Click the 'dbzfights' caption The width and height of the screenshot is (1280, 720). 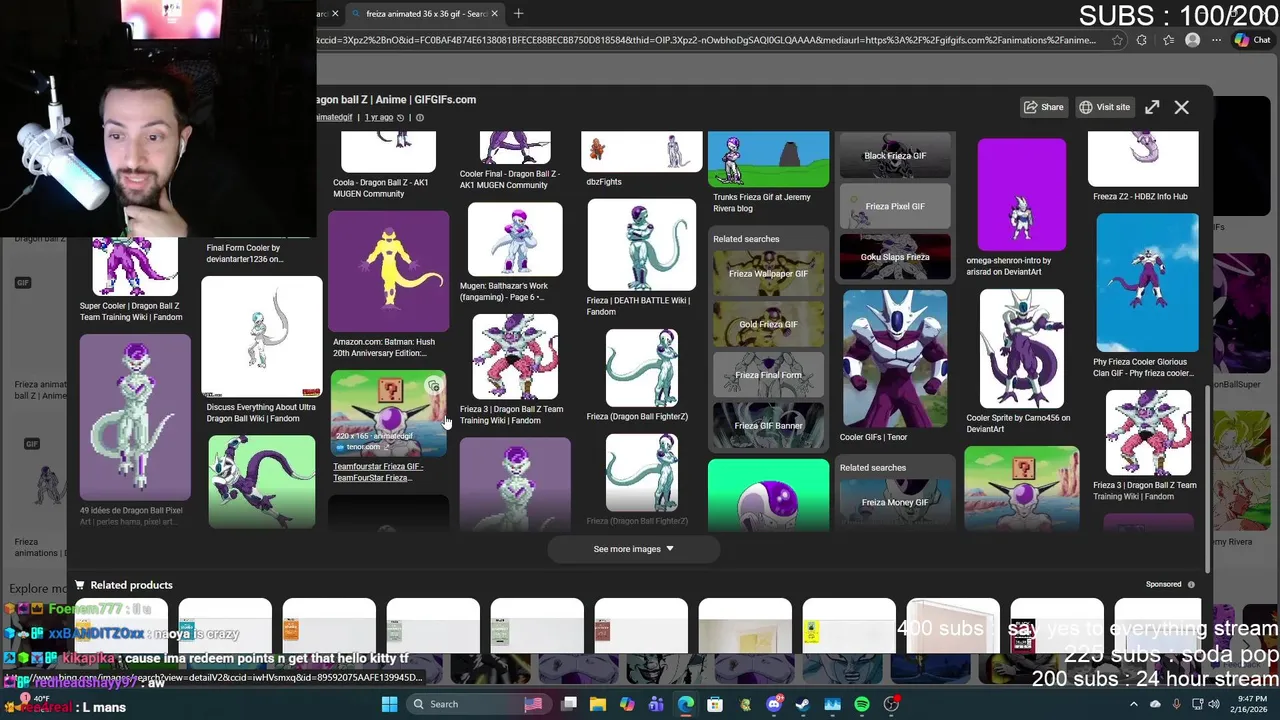click(604, 182)
